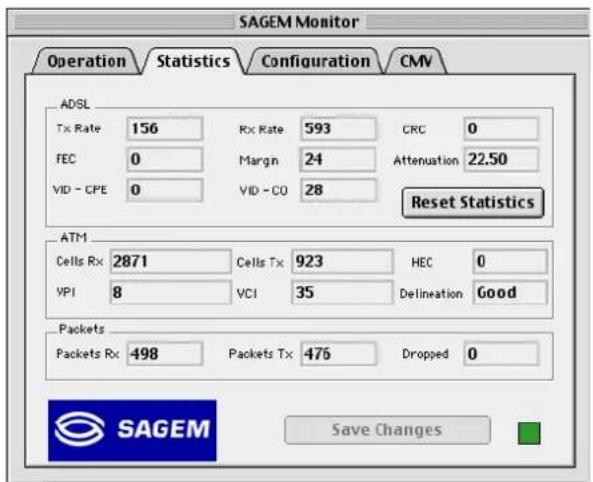Click the Cells Rx field showing 2871
Viewport: 593px width, 482px height.
(171, 261)
